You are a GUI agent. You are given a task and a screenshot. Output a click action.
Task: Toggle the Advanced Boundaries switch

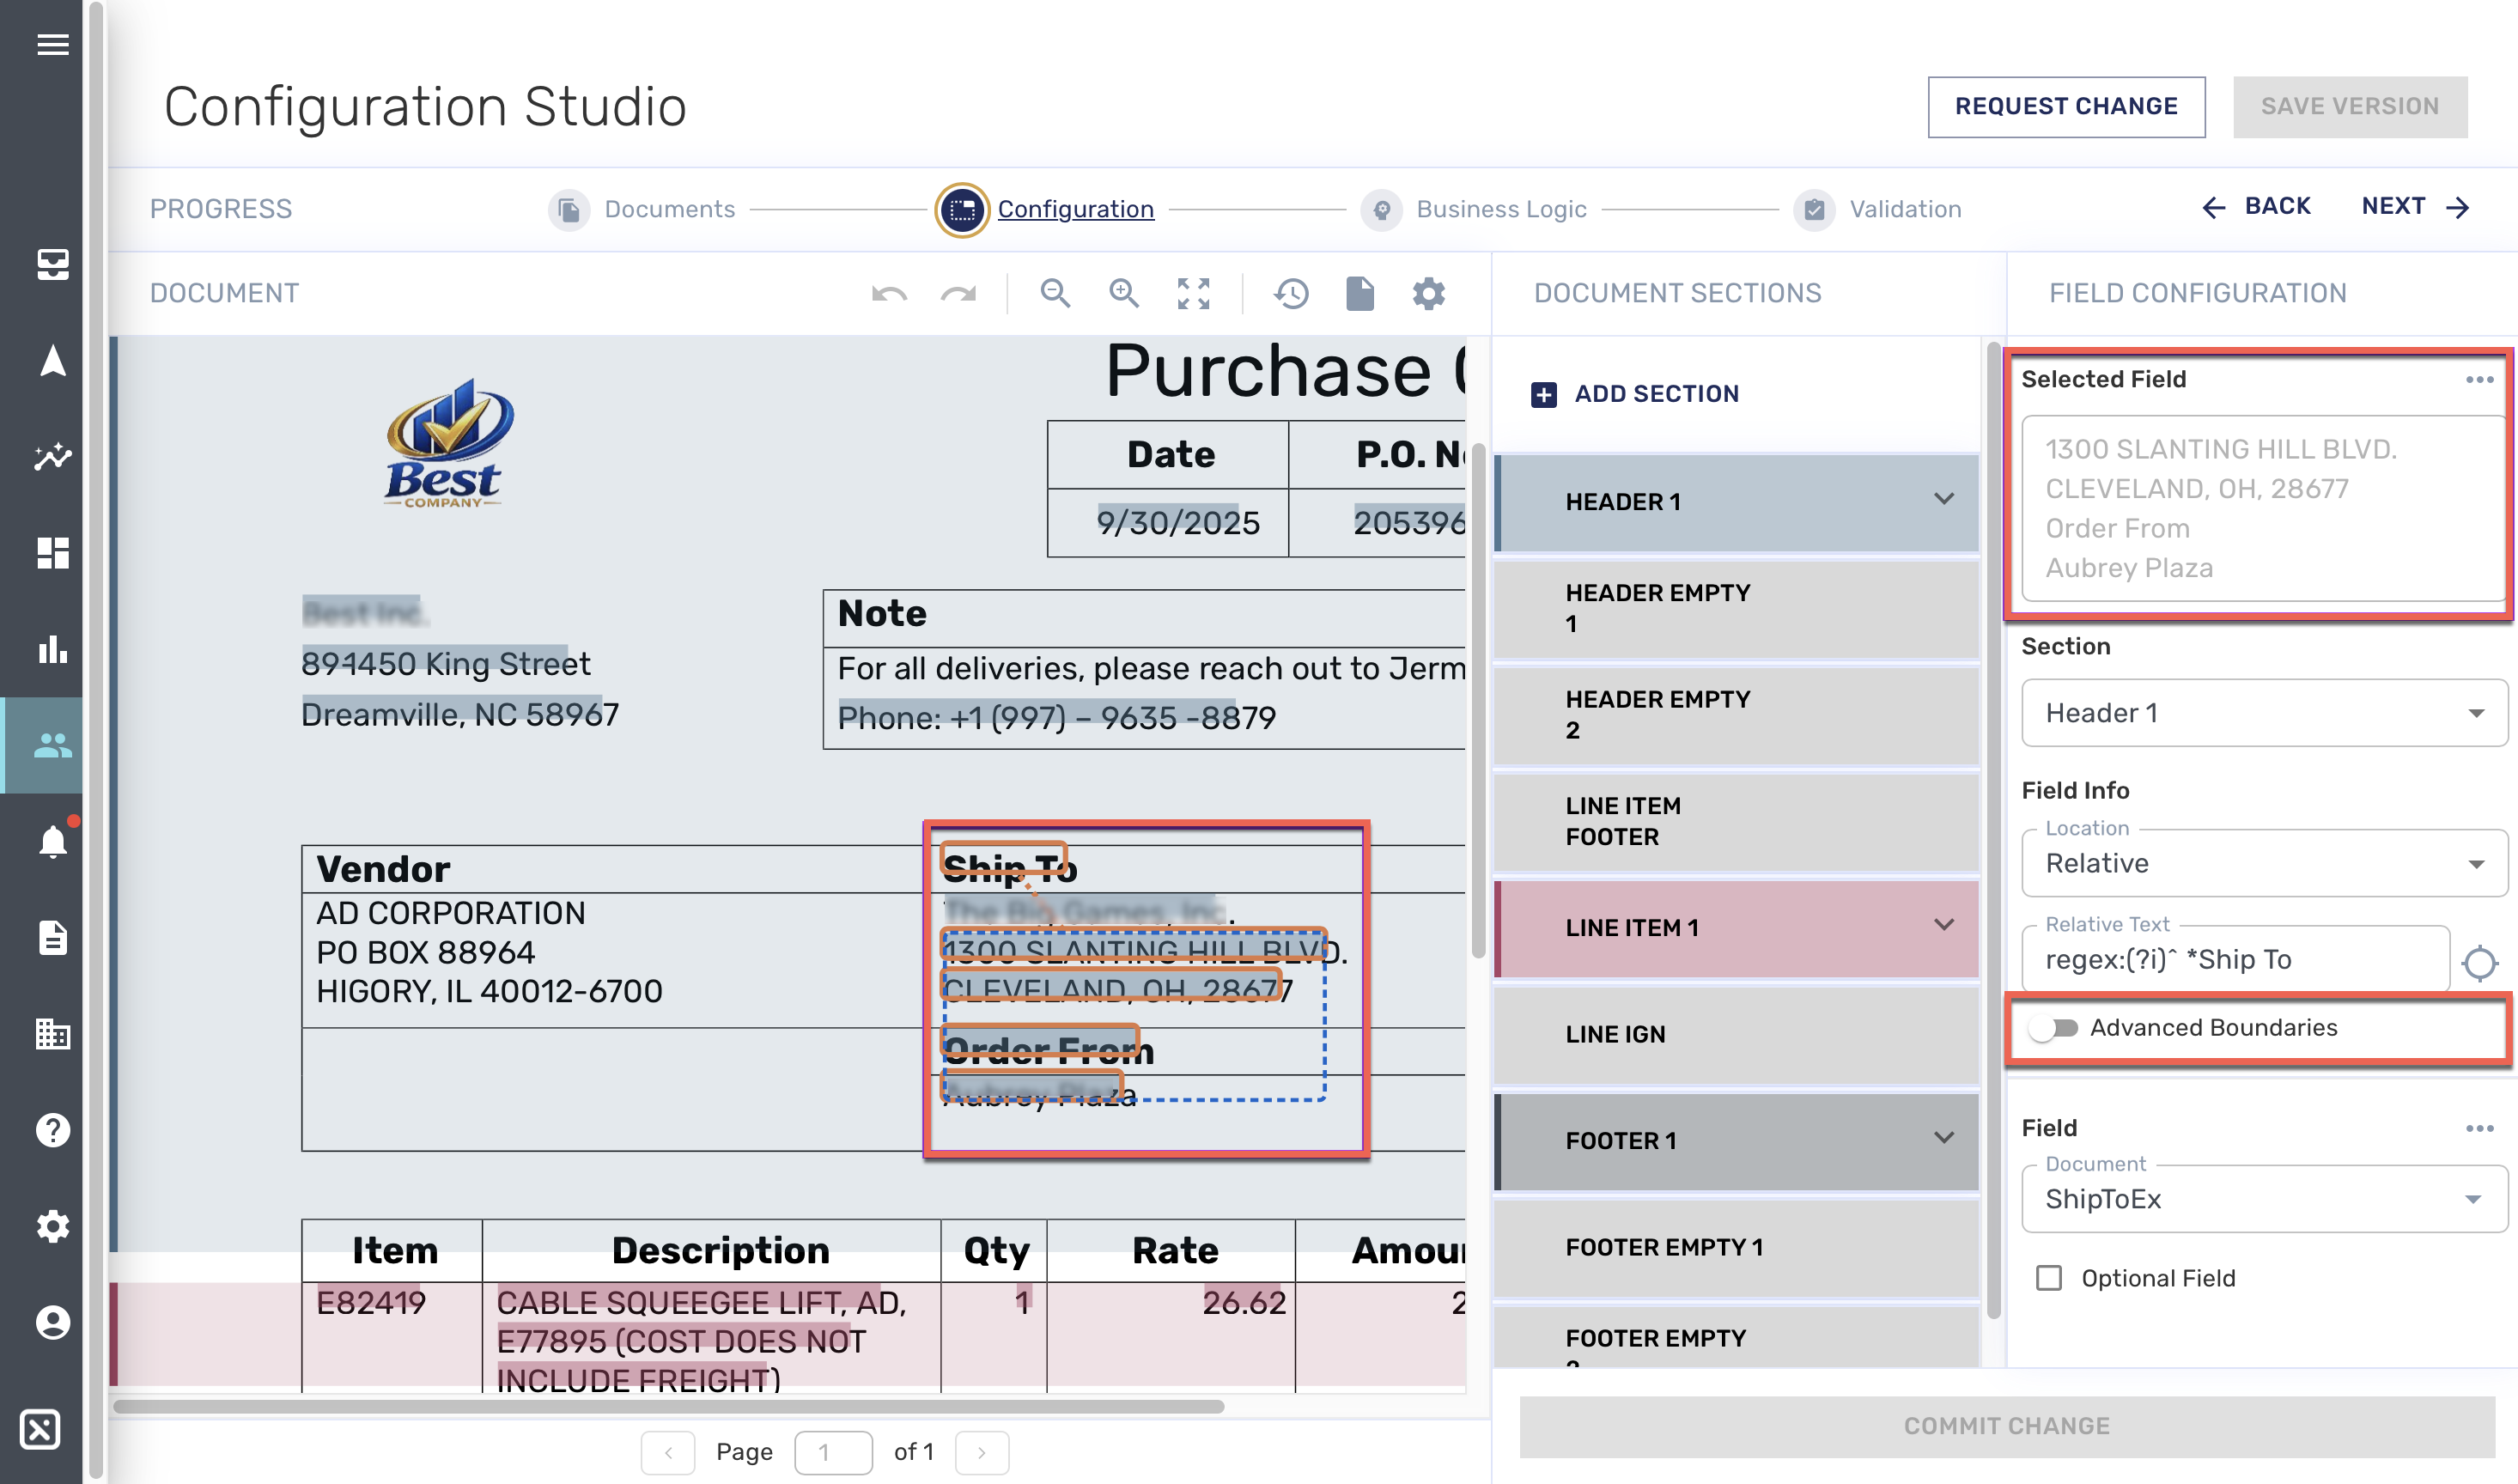click(x=2053, y=1027)
